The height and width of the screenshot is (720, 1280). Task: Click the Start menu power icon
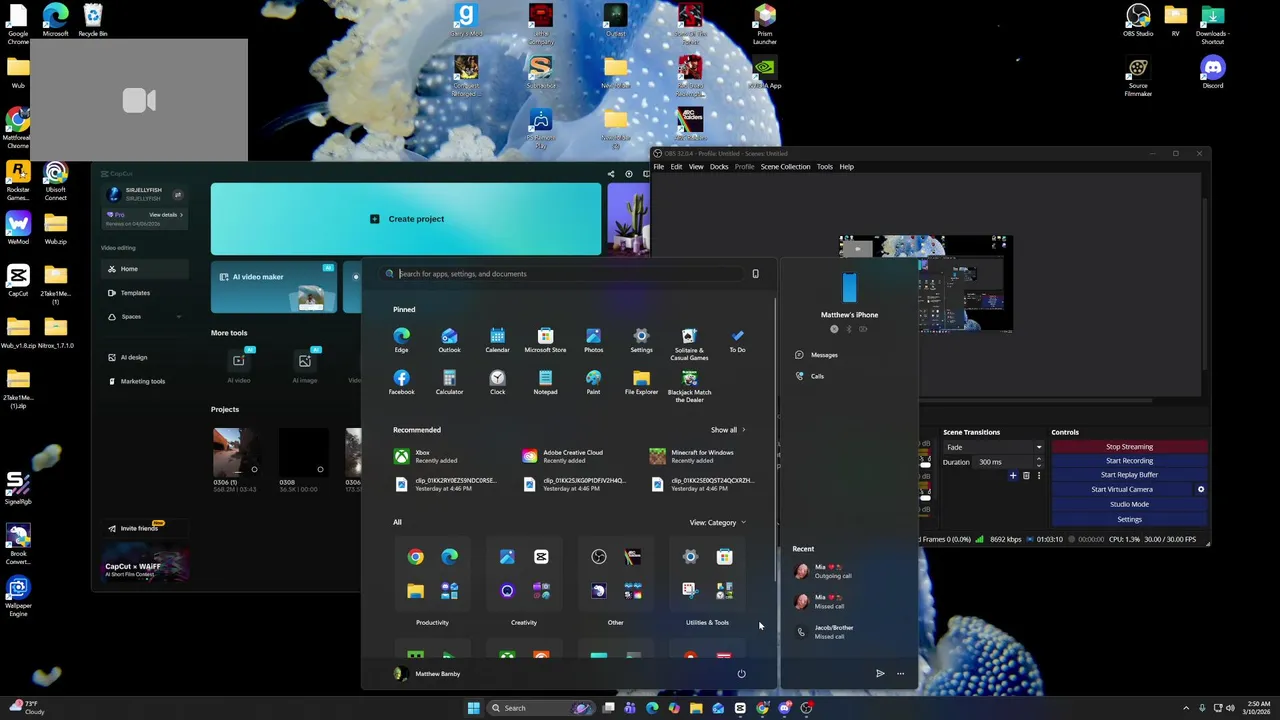pos(741,674)
